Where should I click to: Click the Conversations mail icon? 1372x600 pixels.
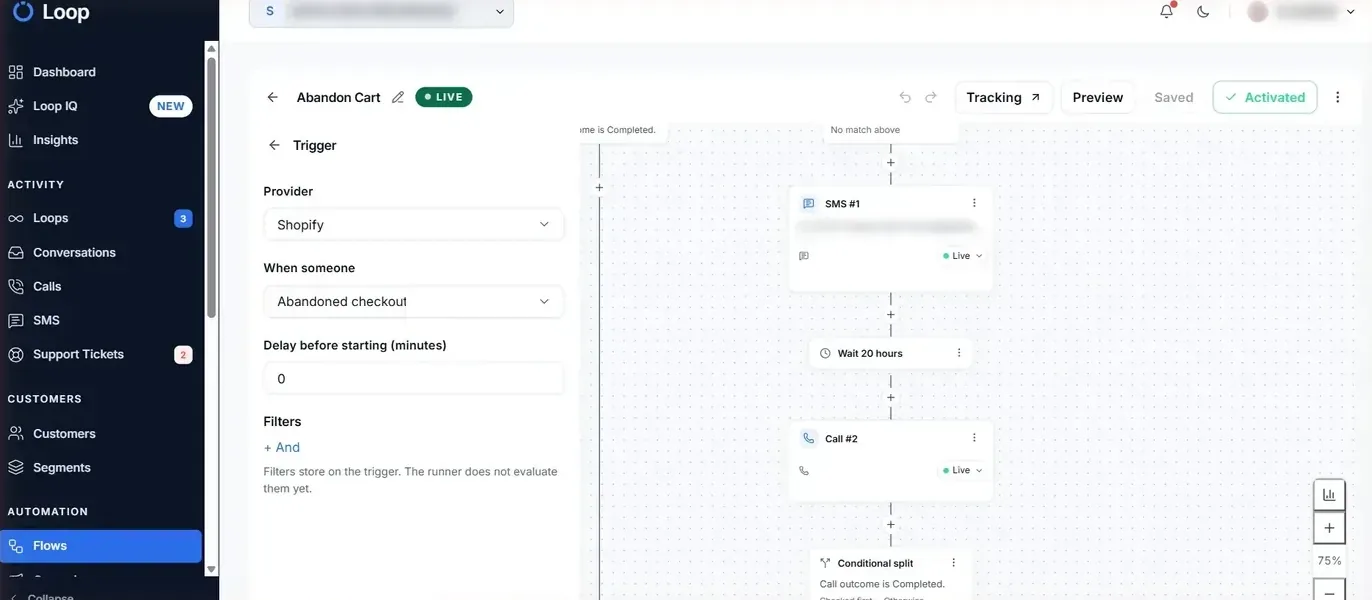click(x=15, y=252)
